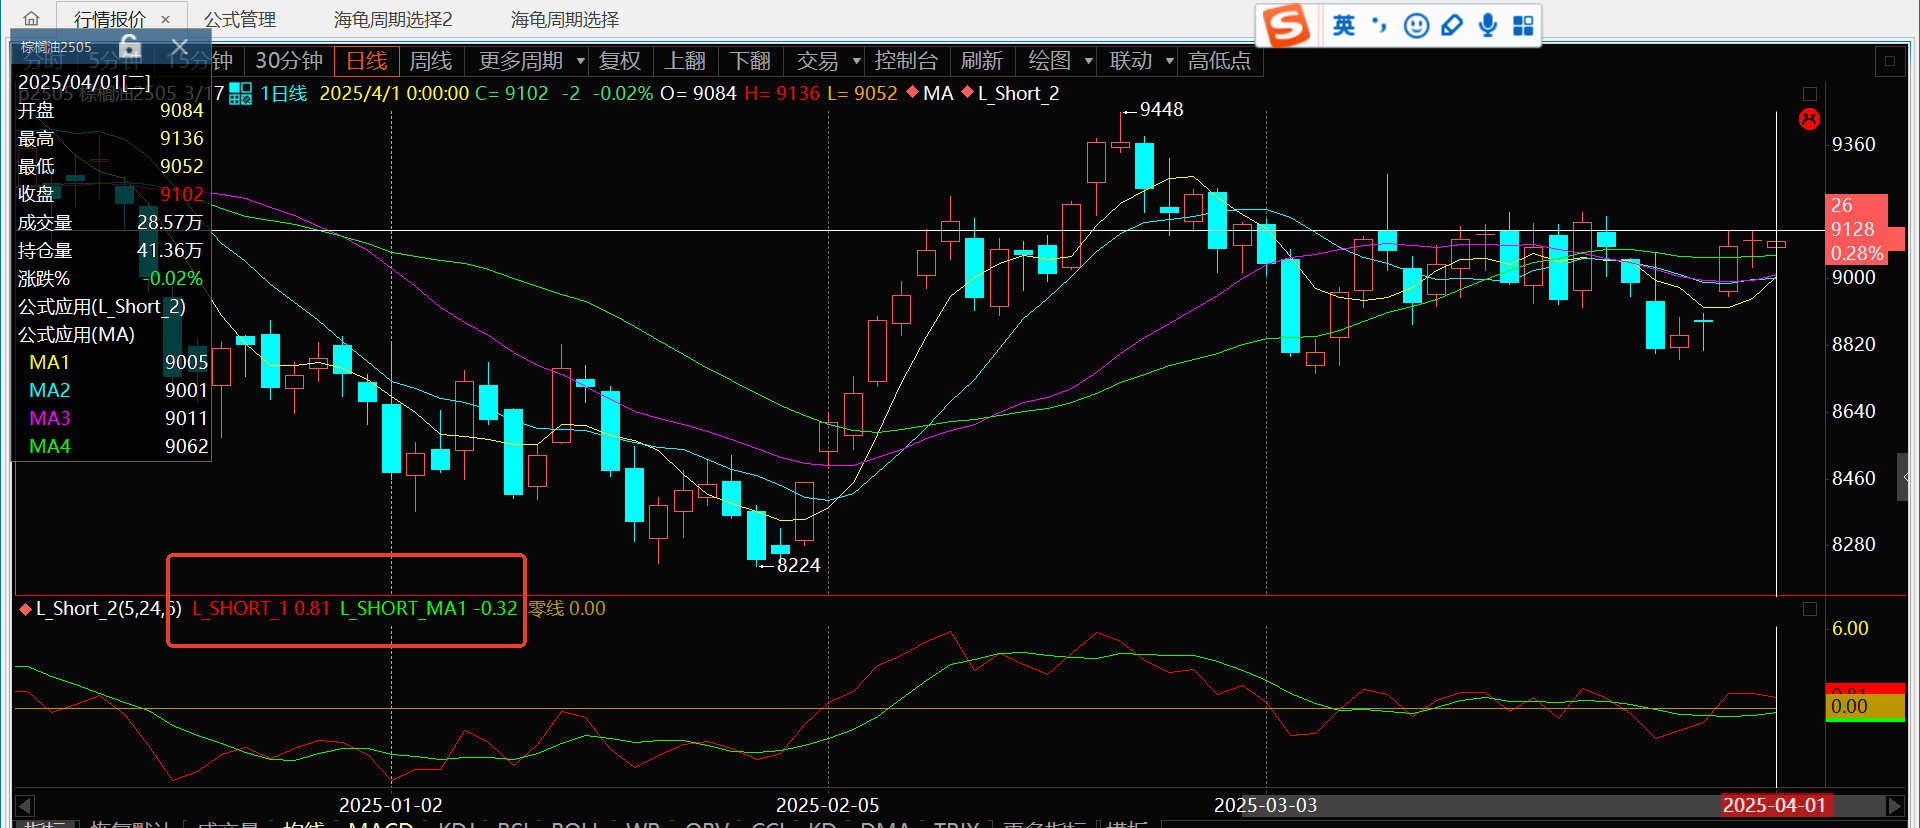Toggle Sogou punctuation mode
Image resolution: width=1920 pixels, height=828 pixels.
[x=1380, y=25]
